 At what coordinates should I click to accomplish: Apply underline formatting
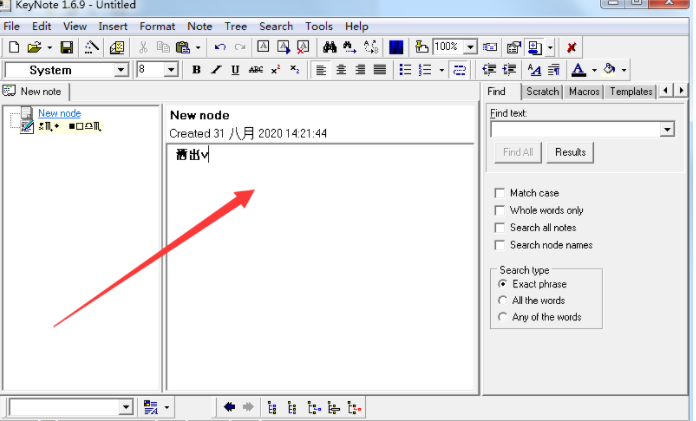click(x=235, y=70)
